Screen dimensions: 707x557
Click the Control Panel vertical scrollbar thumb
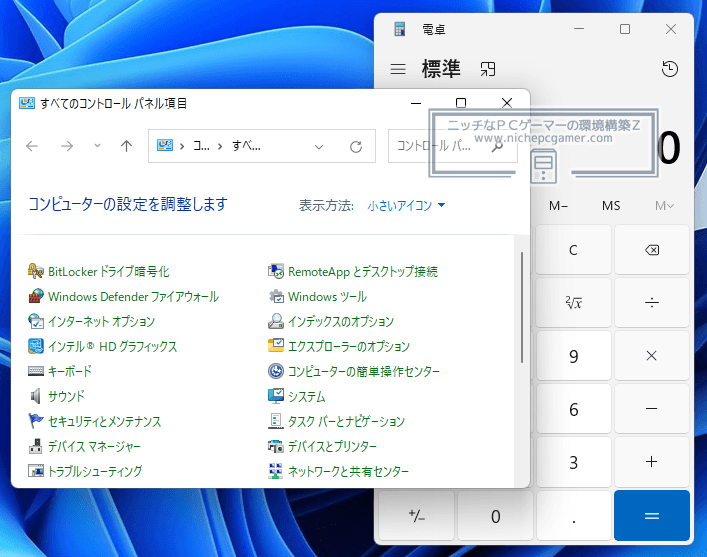click(522, 308)
